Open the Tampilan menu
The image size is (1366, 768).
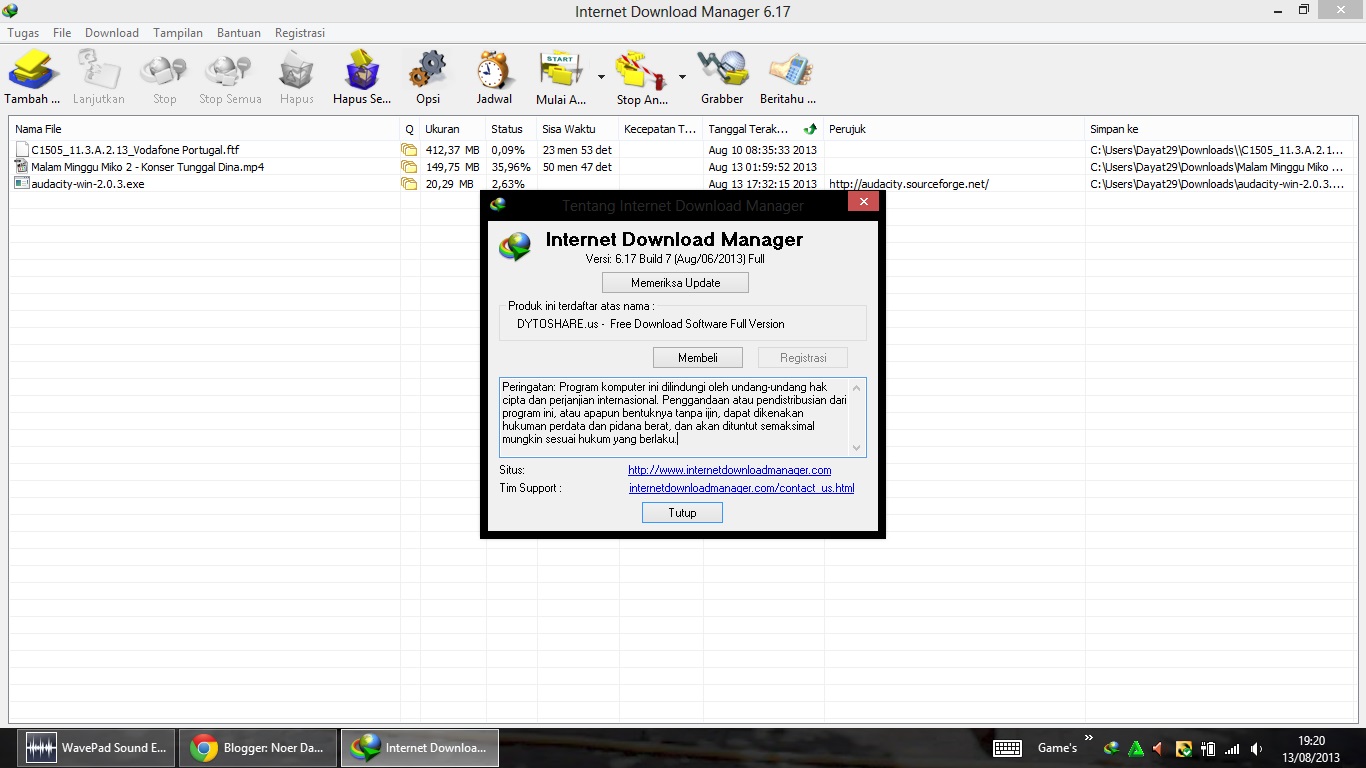tap(178, 33)
